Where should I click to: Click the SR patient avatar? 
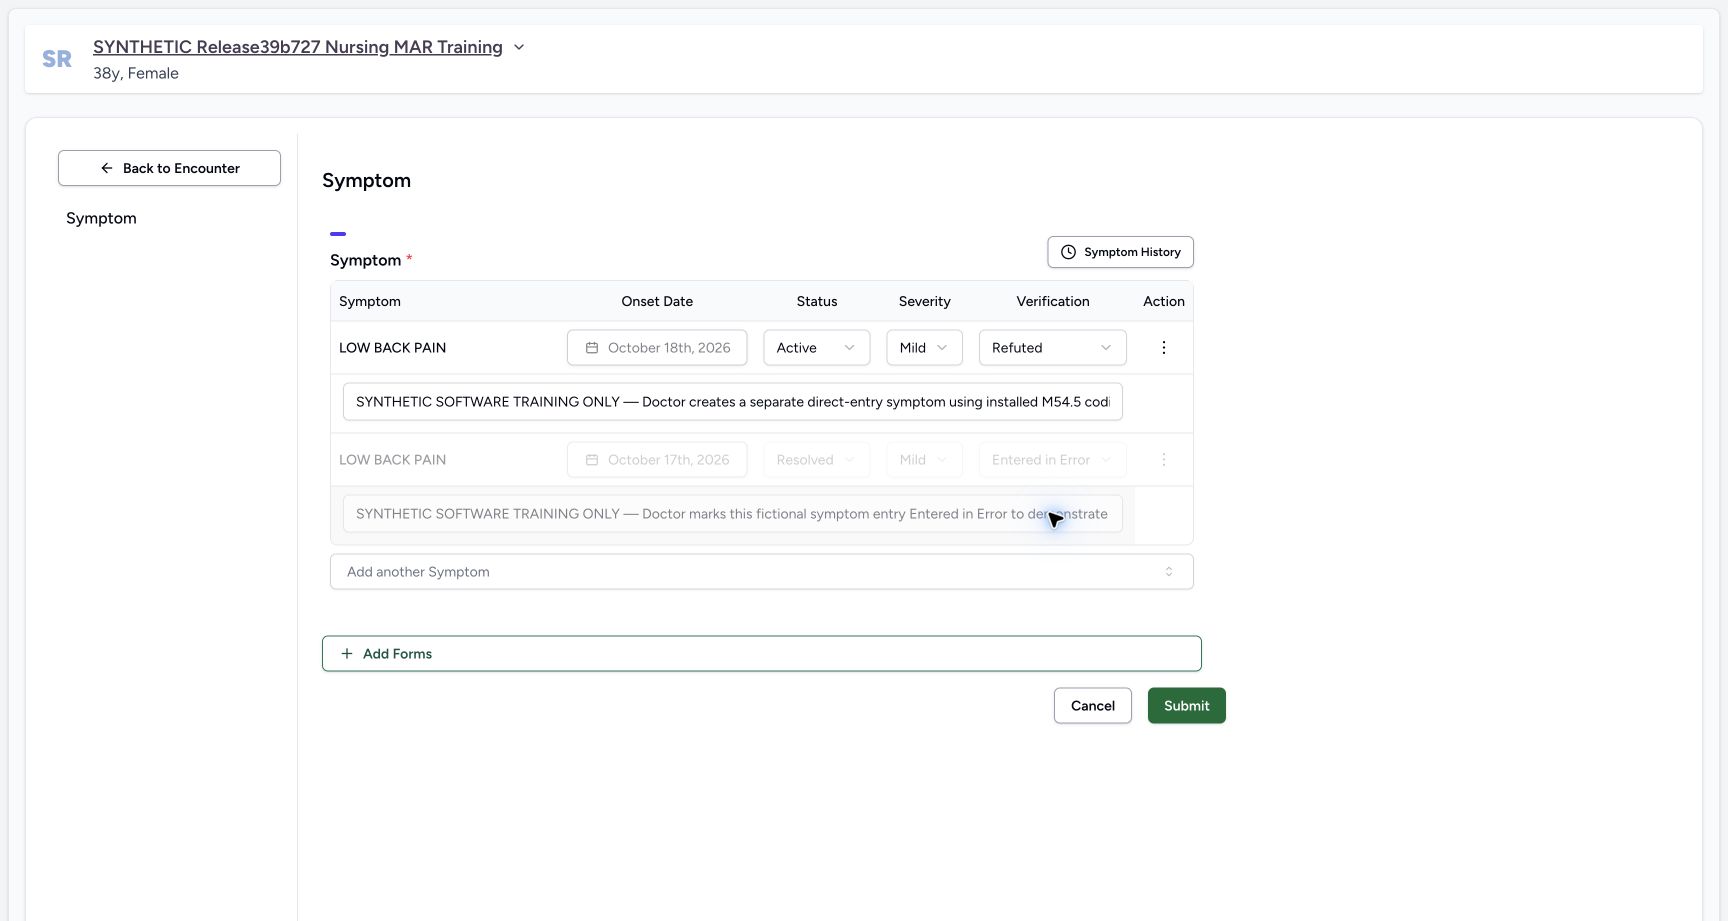coord(57,59)
